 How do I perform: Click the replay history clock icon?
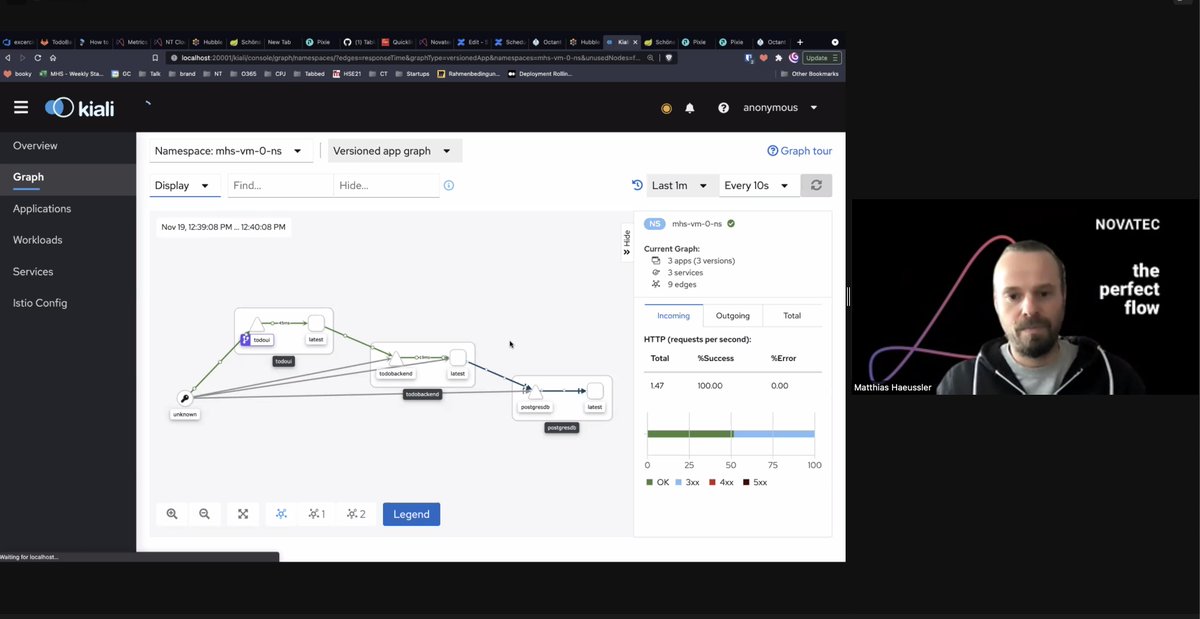[x=637, y=185]
